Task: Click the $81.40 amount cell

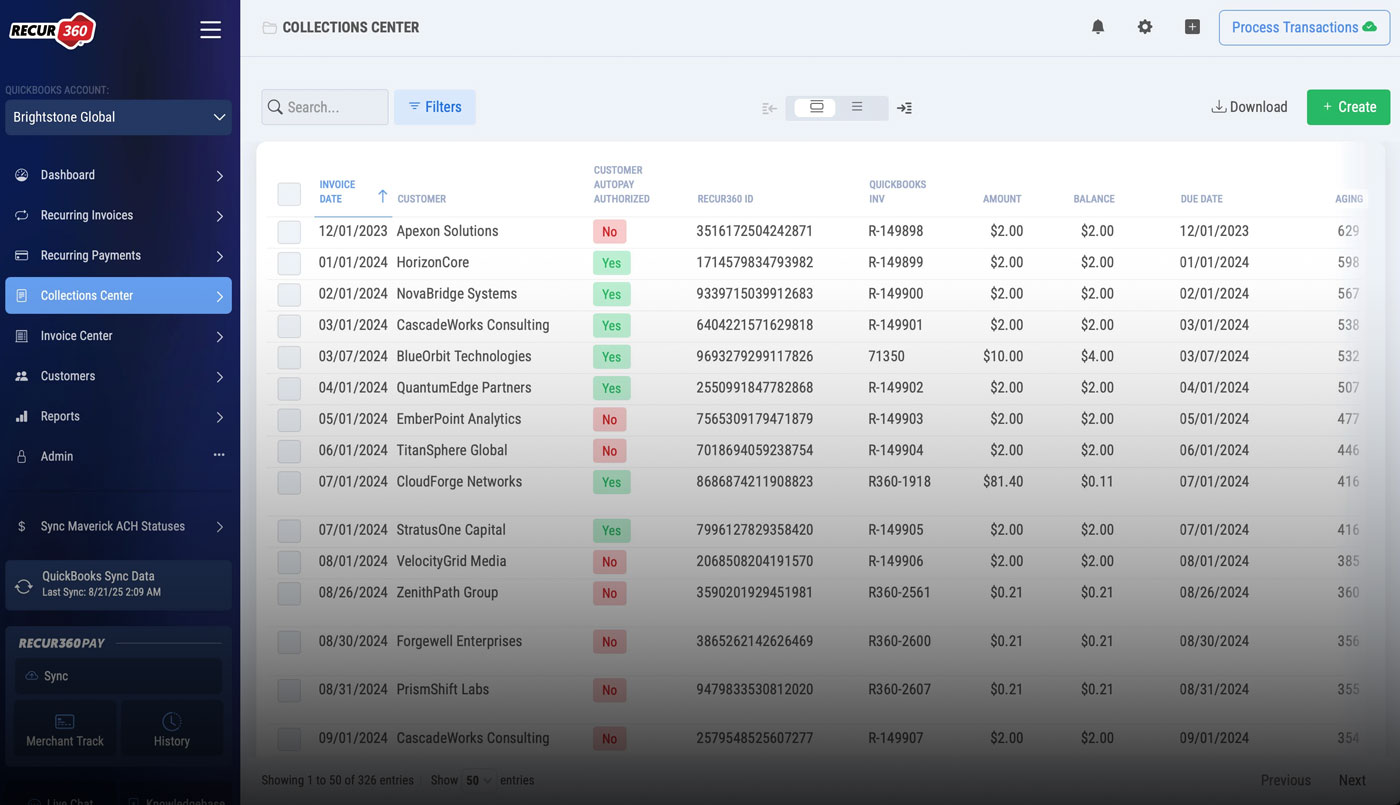Action: pos(1003,481)
